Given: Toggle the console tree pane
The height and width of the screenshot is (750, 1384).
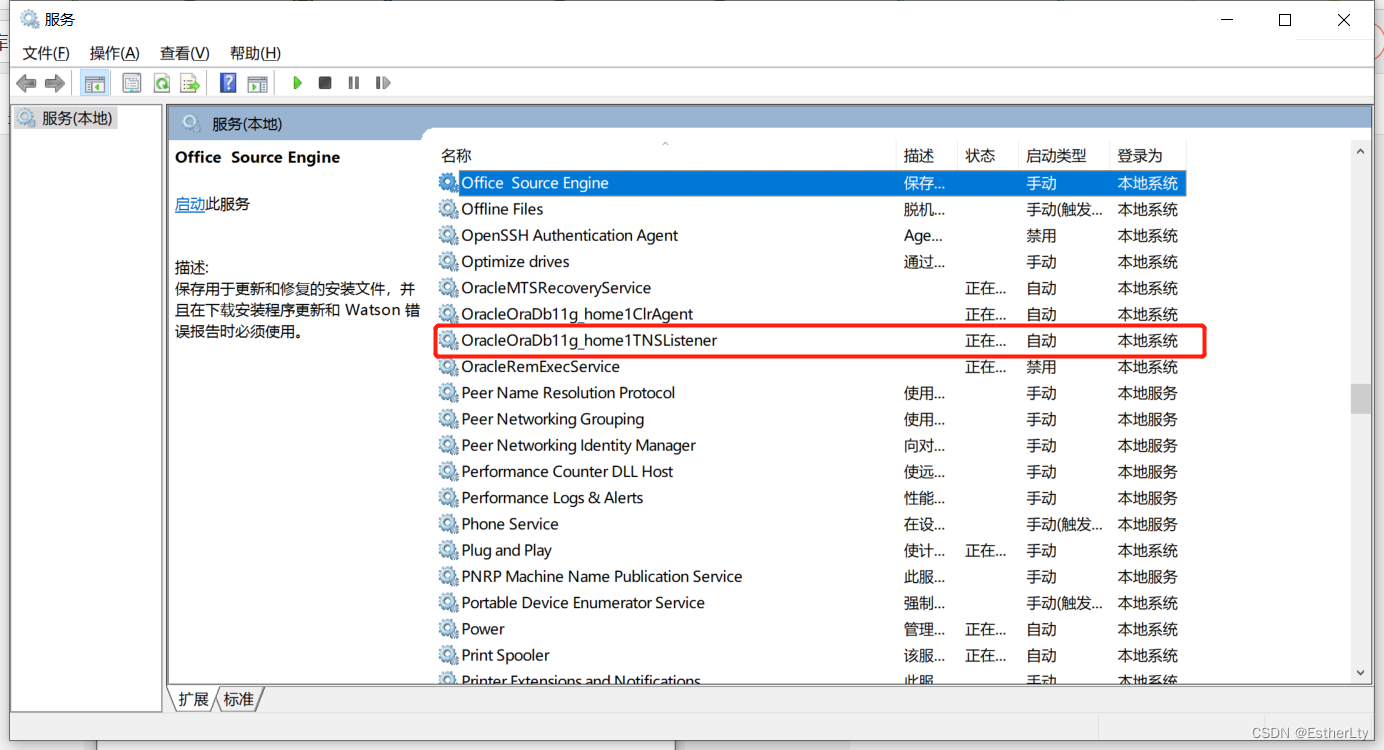Looking at the screenshot, I should click(95, 83).
